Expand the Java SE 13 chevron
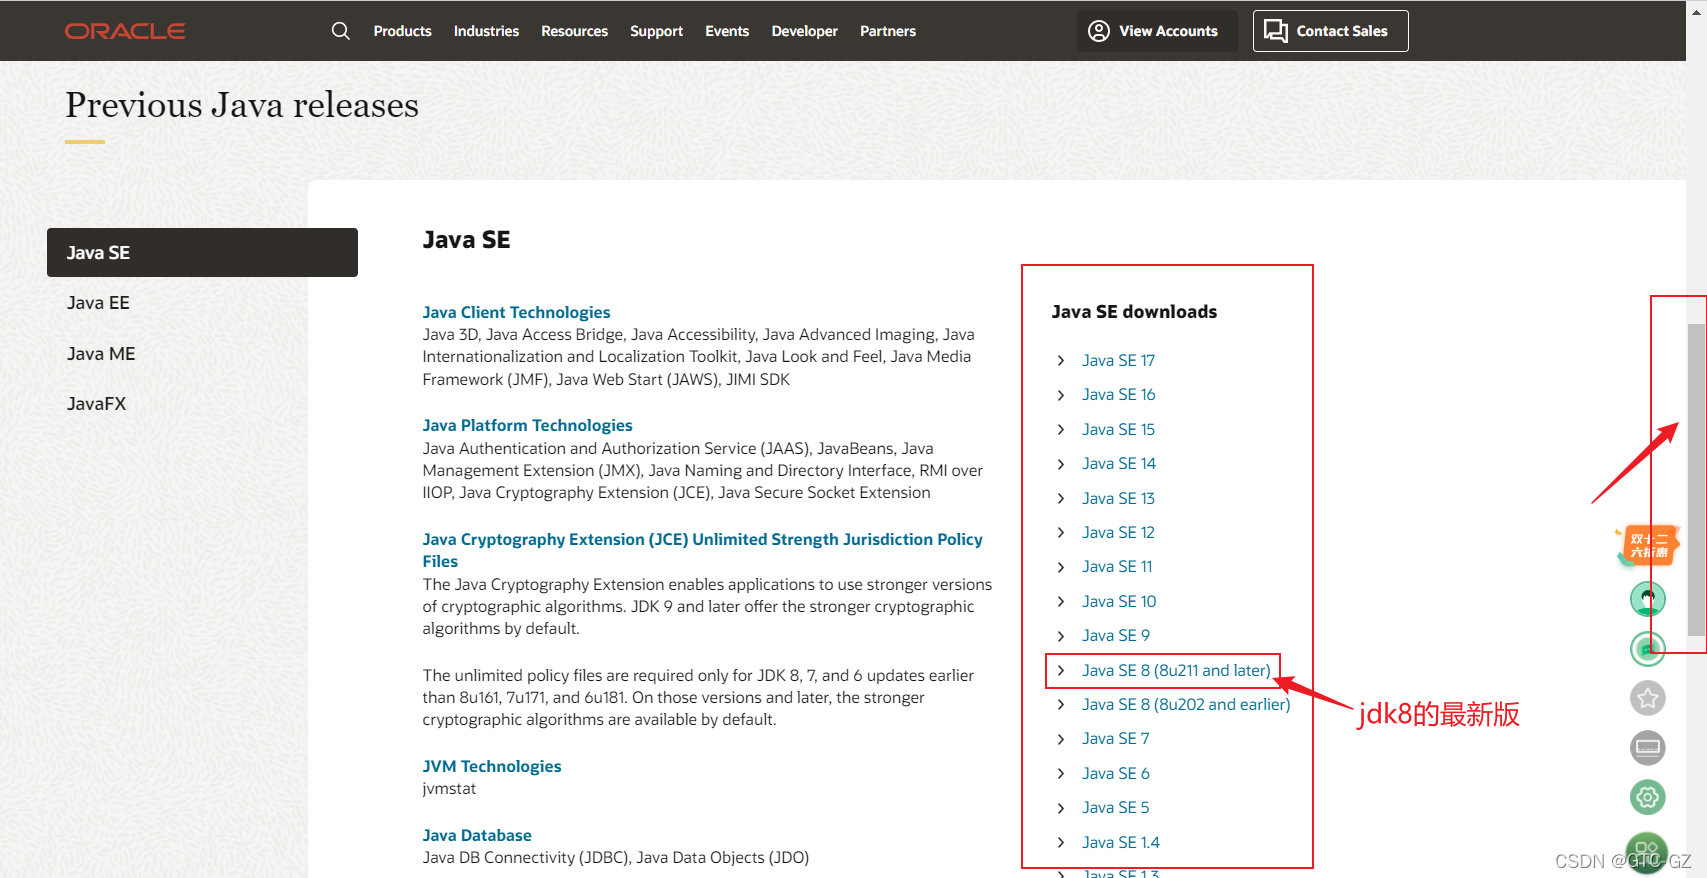This screenshot has width=1707, height=878. pyautogui.click(x=1061, y=498)
